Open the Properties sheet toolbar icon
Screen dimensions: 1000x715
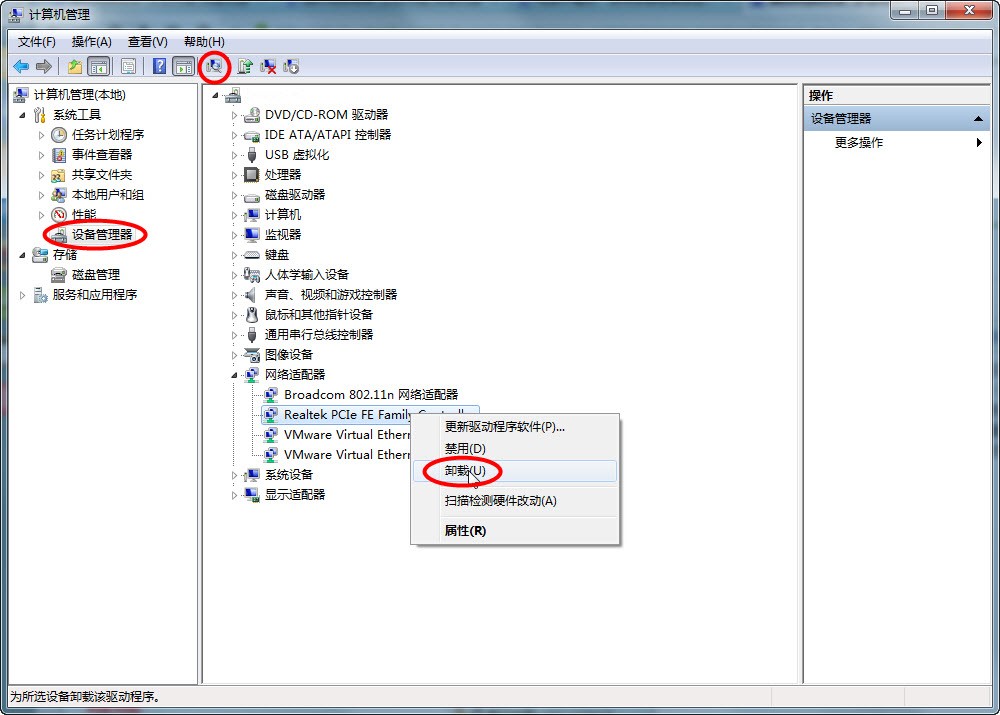pos(128,66)
